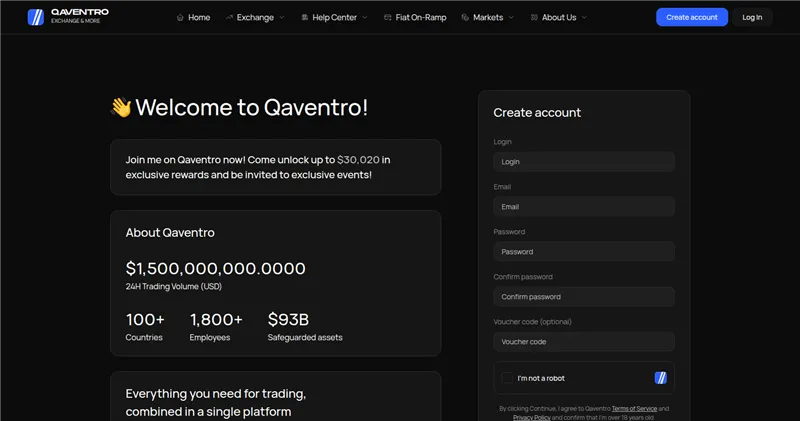This screenshot has width=800, height=421.
Task: Focus the Login input field
Action: click(x=584, y=162)
